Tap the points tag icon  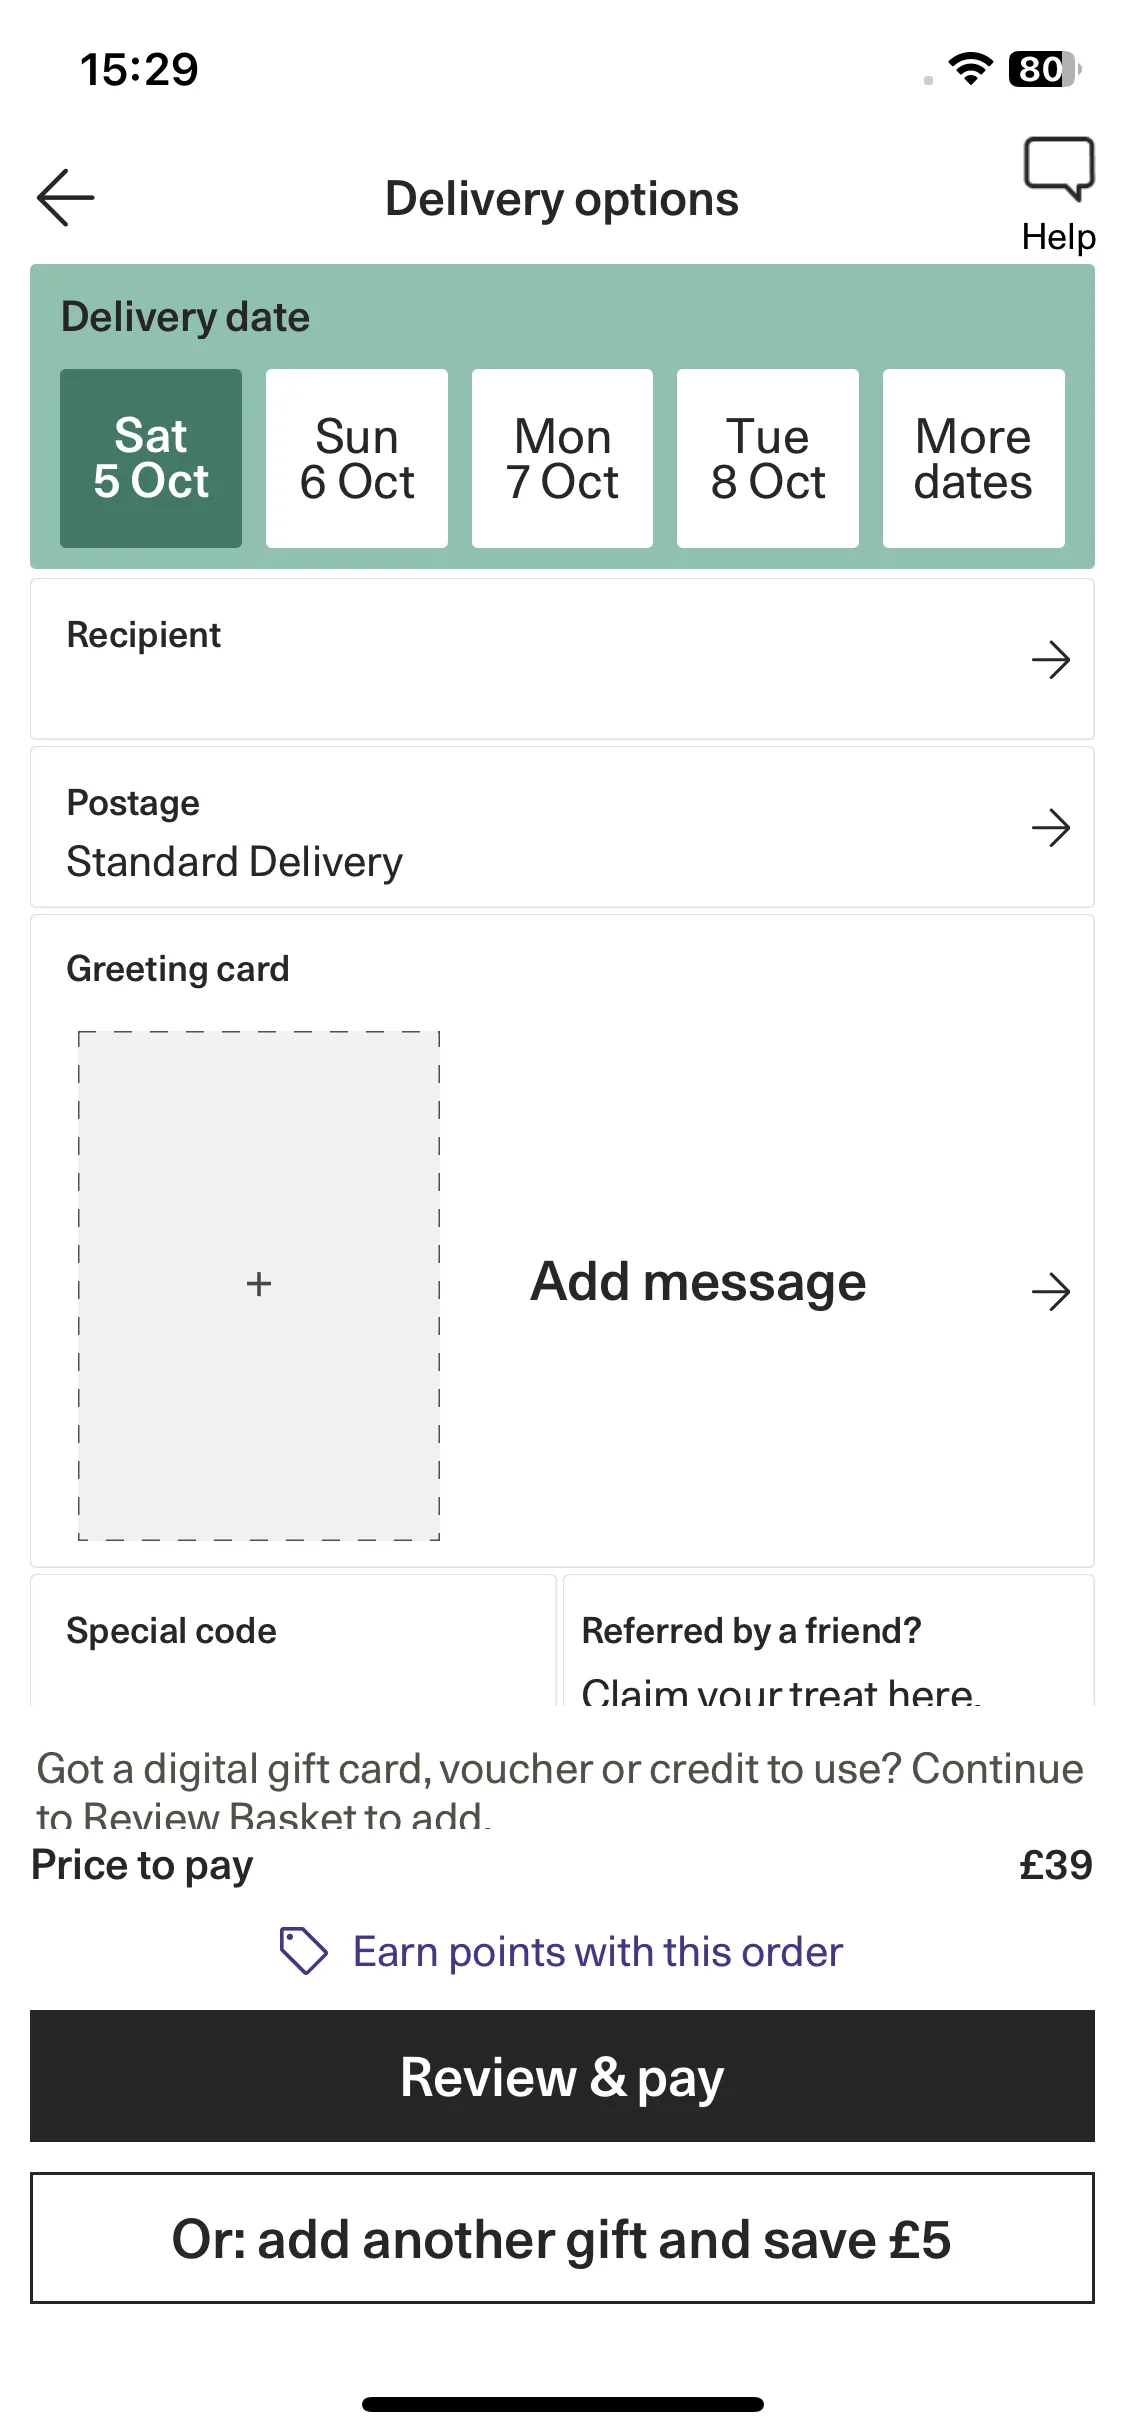click(x=303, y=1951)
